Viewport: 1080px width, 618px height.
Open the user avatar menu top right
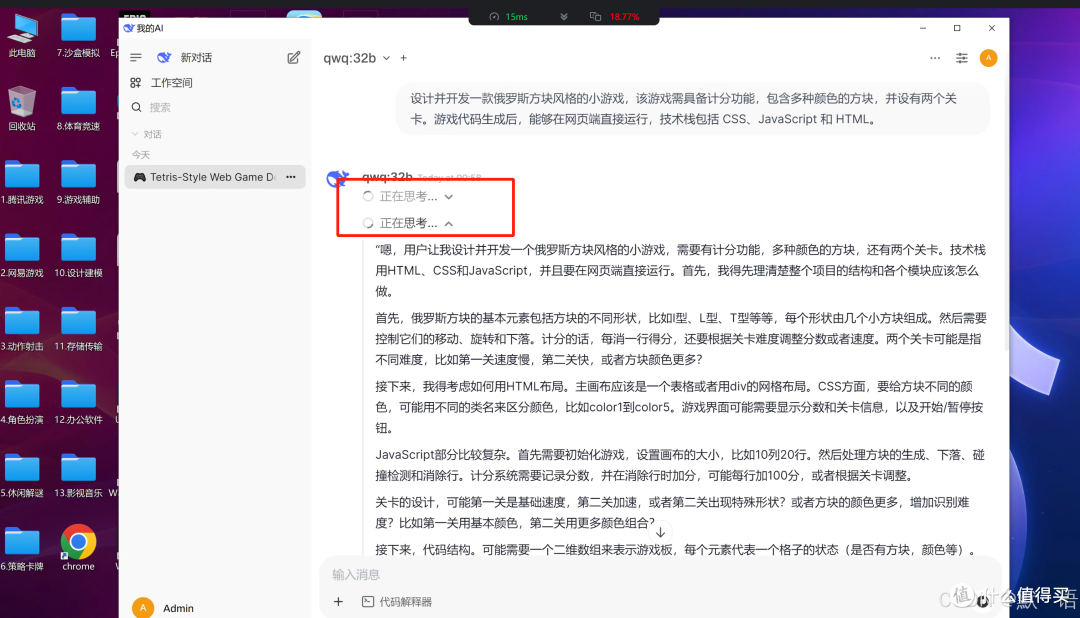pyautogui.click(x=988, y=58)
